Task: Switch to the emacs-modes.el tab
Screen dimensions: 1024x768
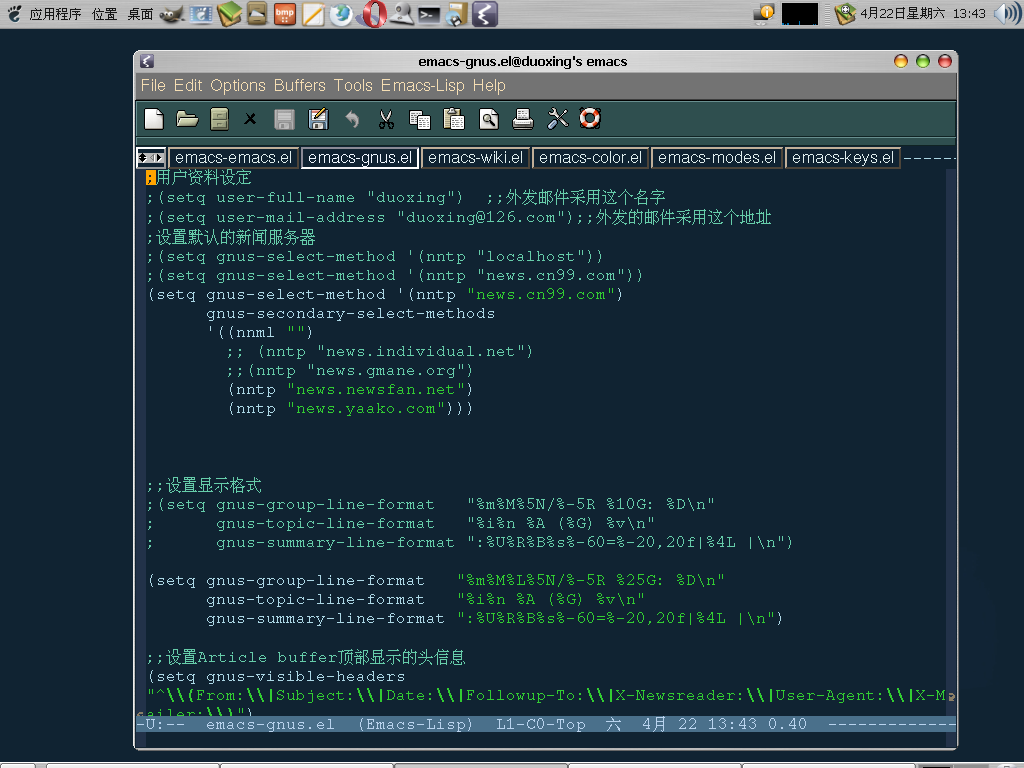Action: tap(716, 158)
